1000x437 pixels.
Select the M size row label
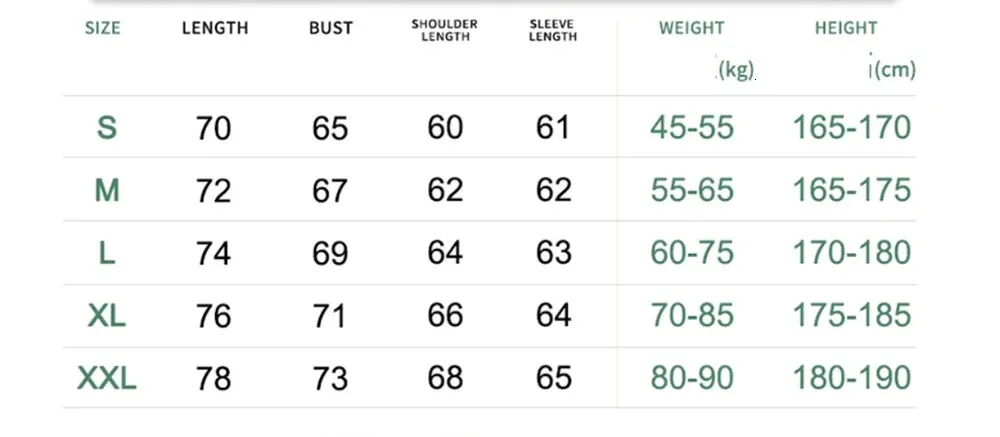(107, 190)
